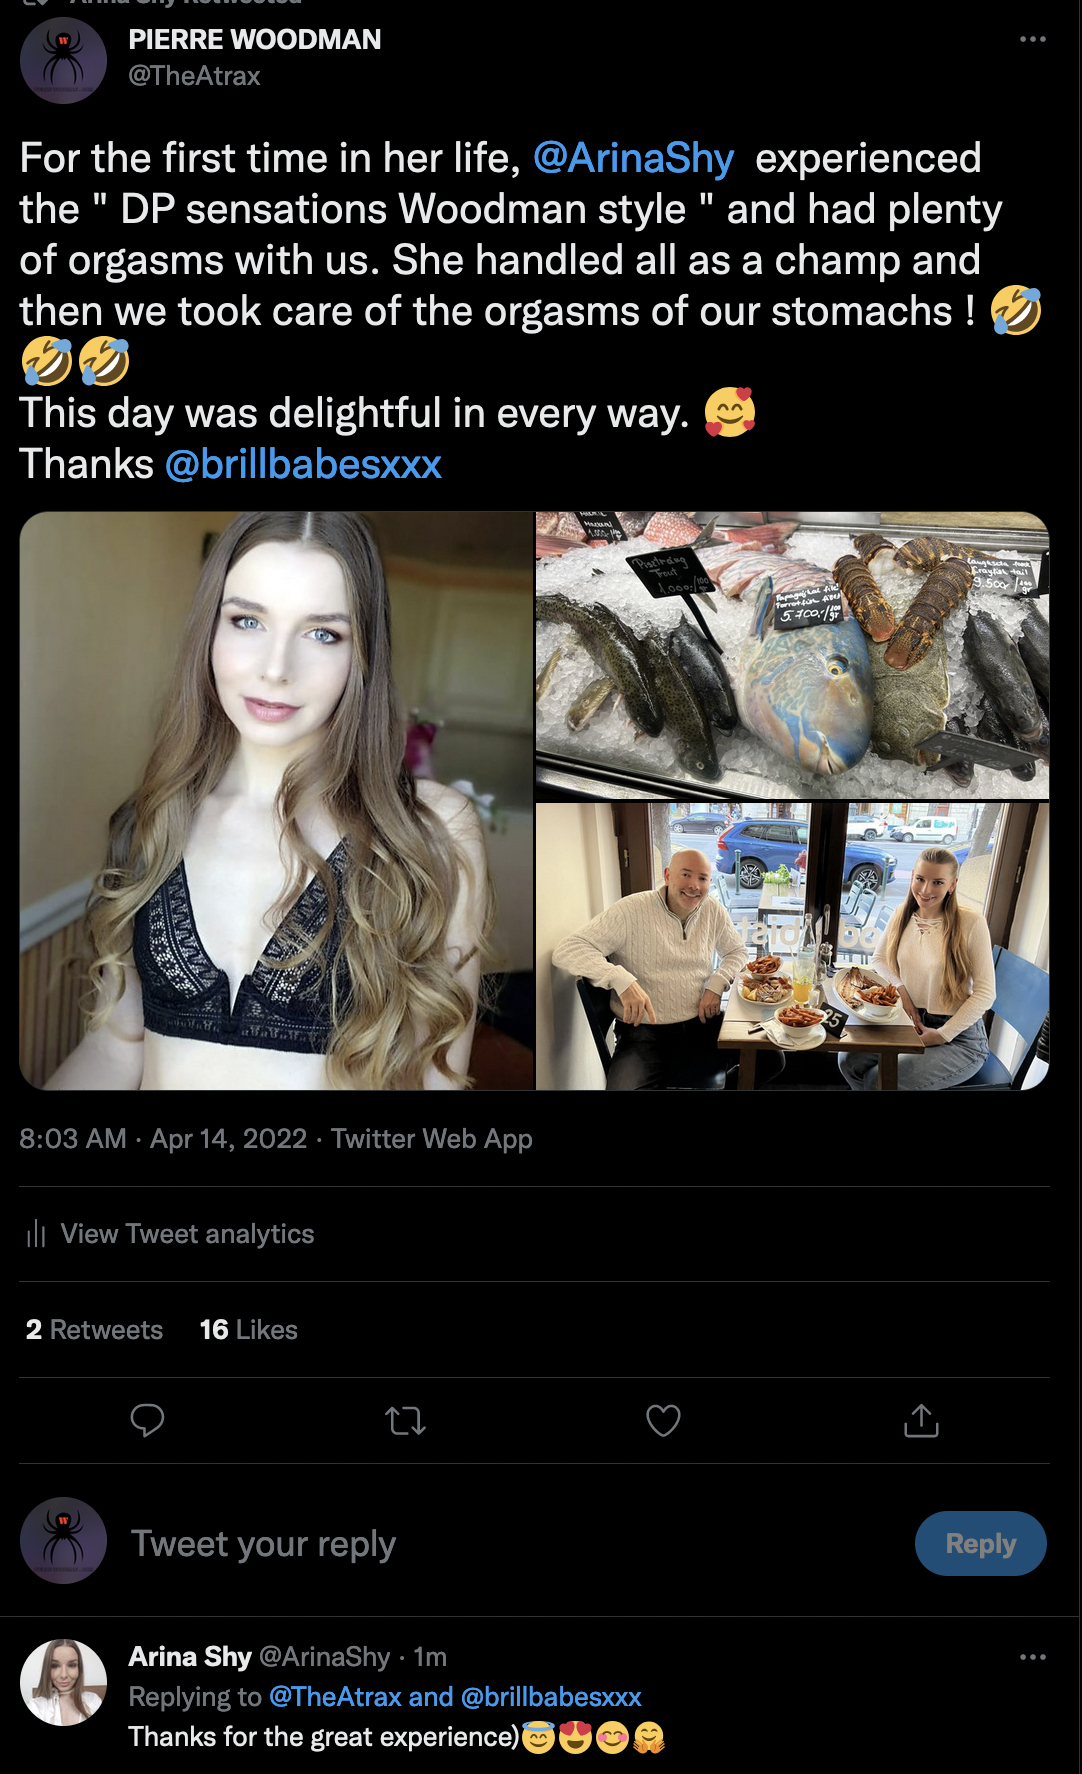View the 16 Likes list
The image size is (1082, 1774).
tap(248, 1330)
